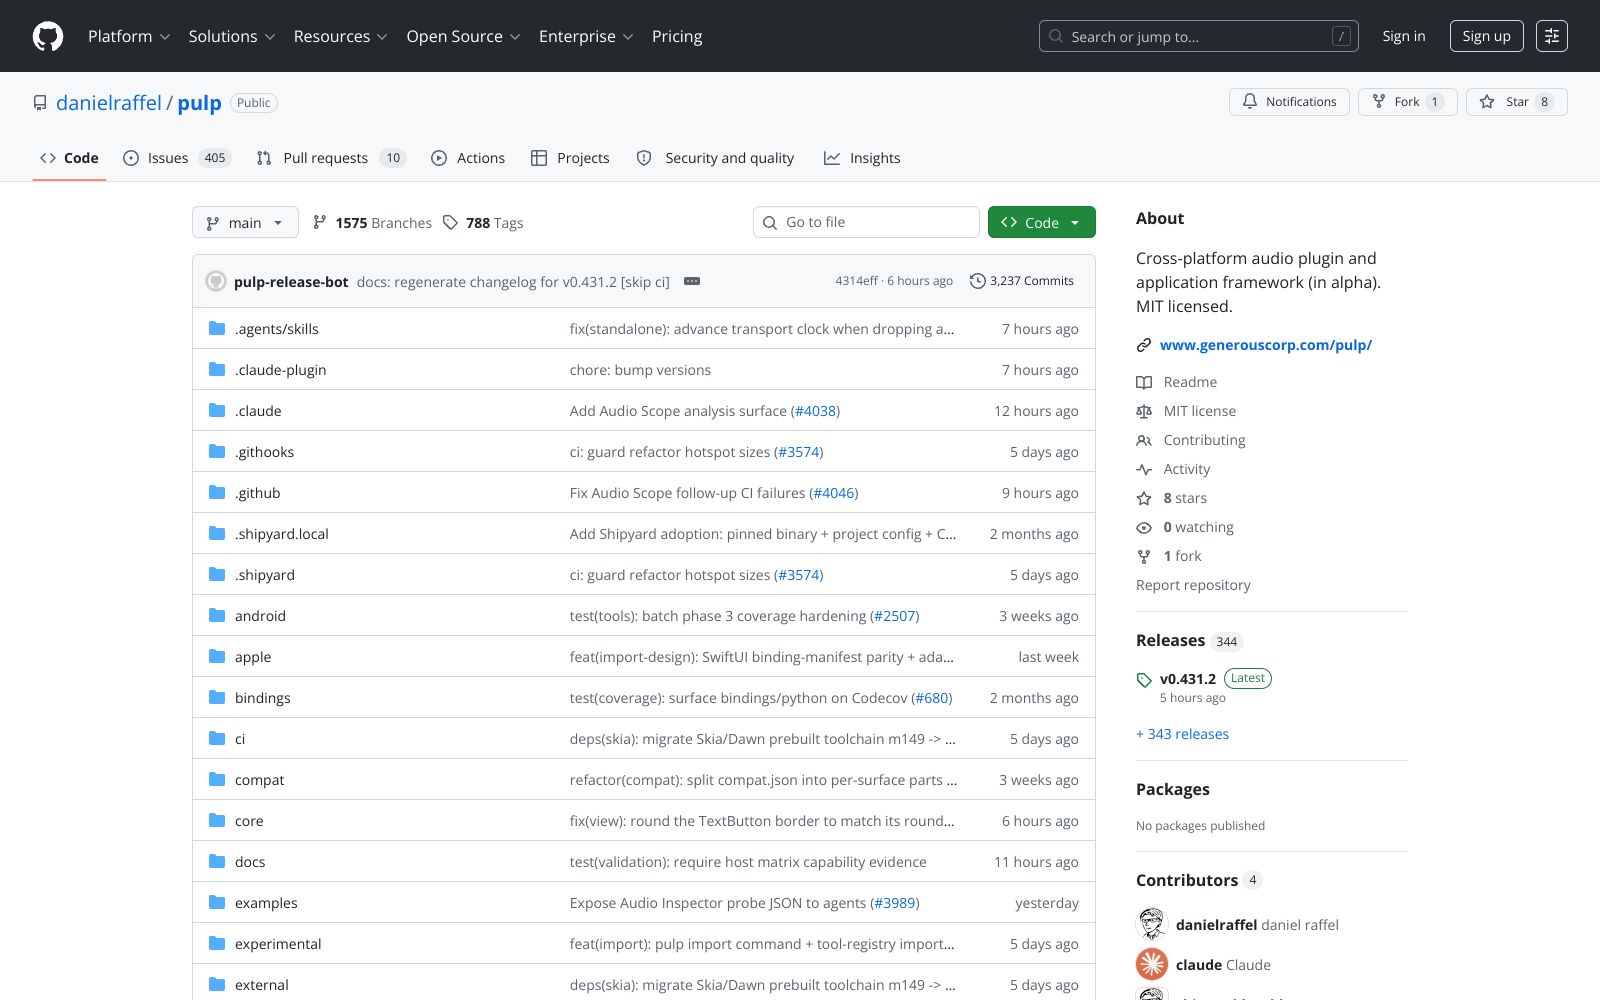This screenshot has height=1000, width=1600.
Task: Switch to the Projects tab
Action: [570, 158]
